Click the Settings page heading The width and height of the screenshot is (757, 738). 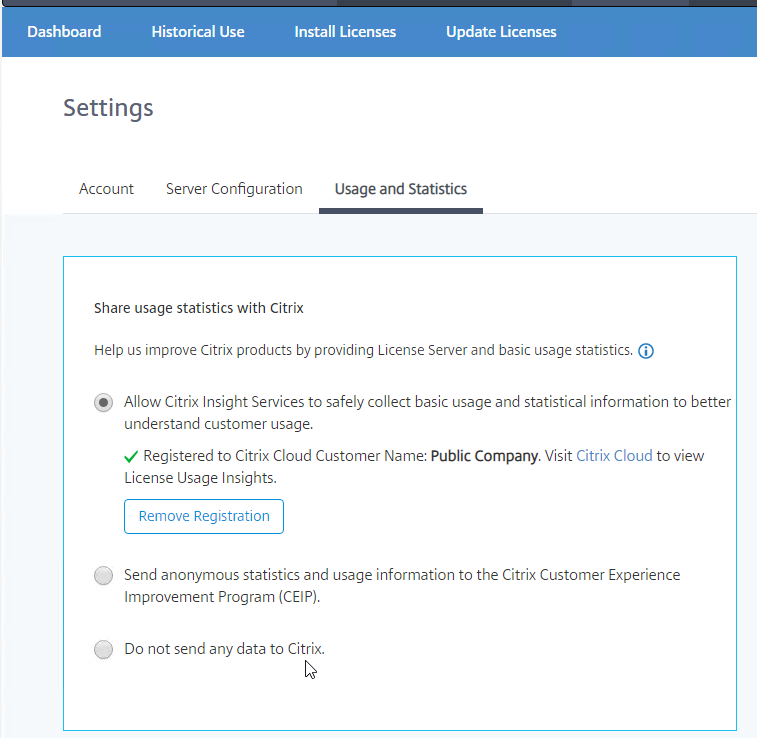coord(108,108)
